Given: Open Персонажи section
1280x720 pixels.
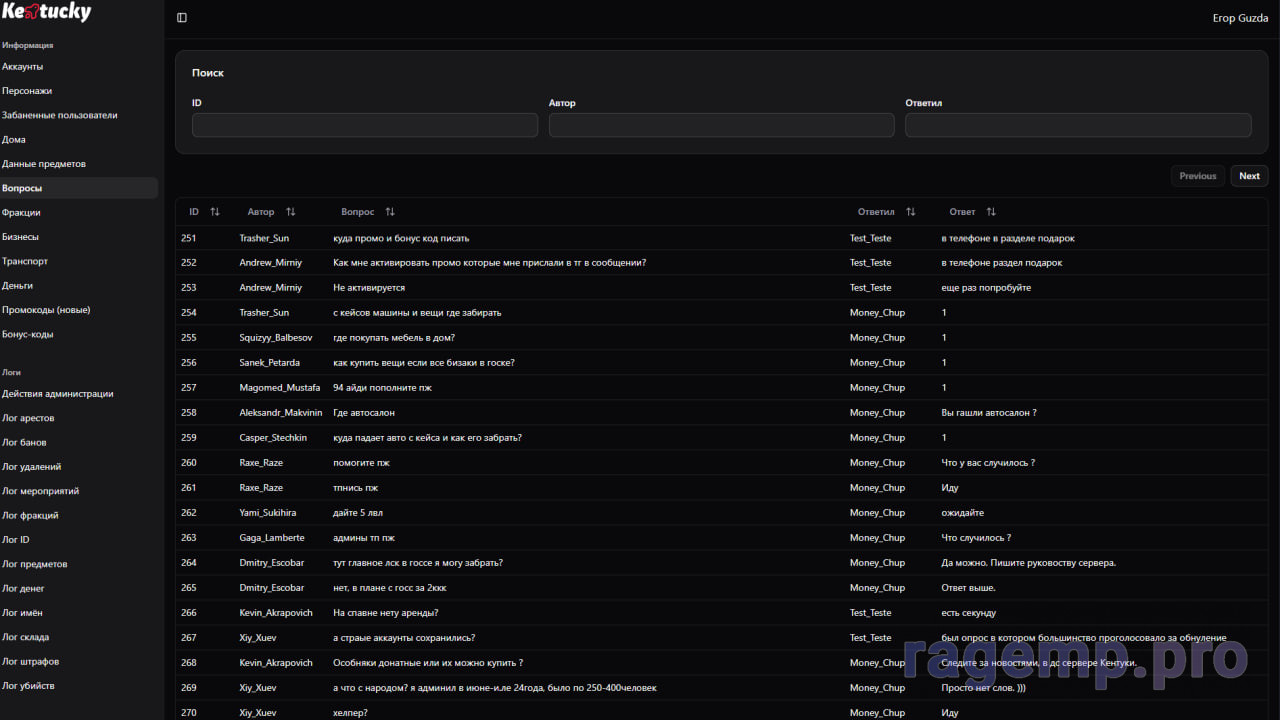Looking at the screenshot, I should [x=27, y=91].
